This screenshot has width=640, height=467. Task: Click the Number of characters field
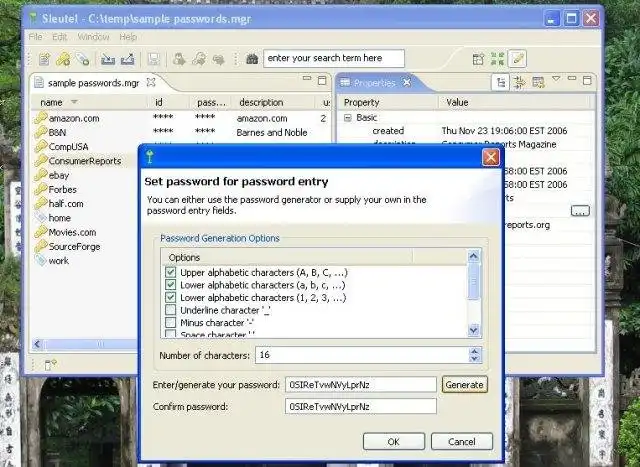[x=362, y=355]
